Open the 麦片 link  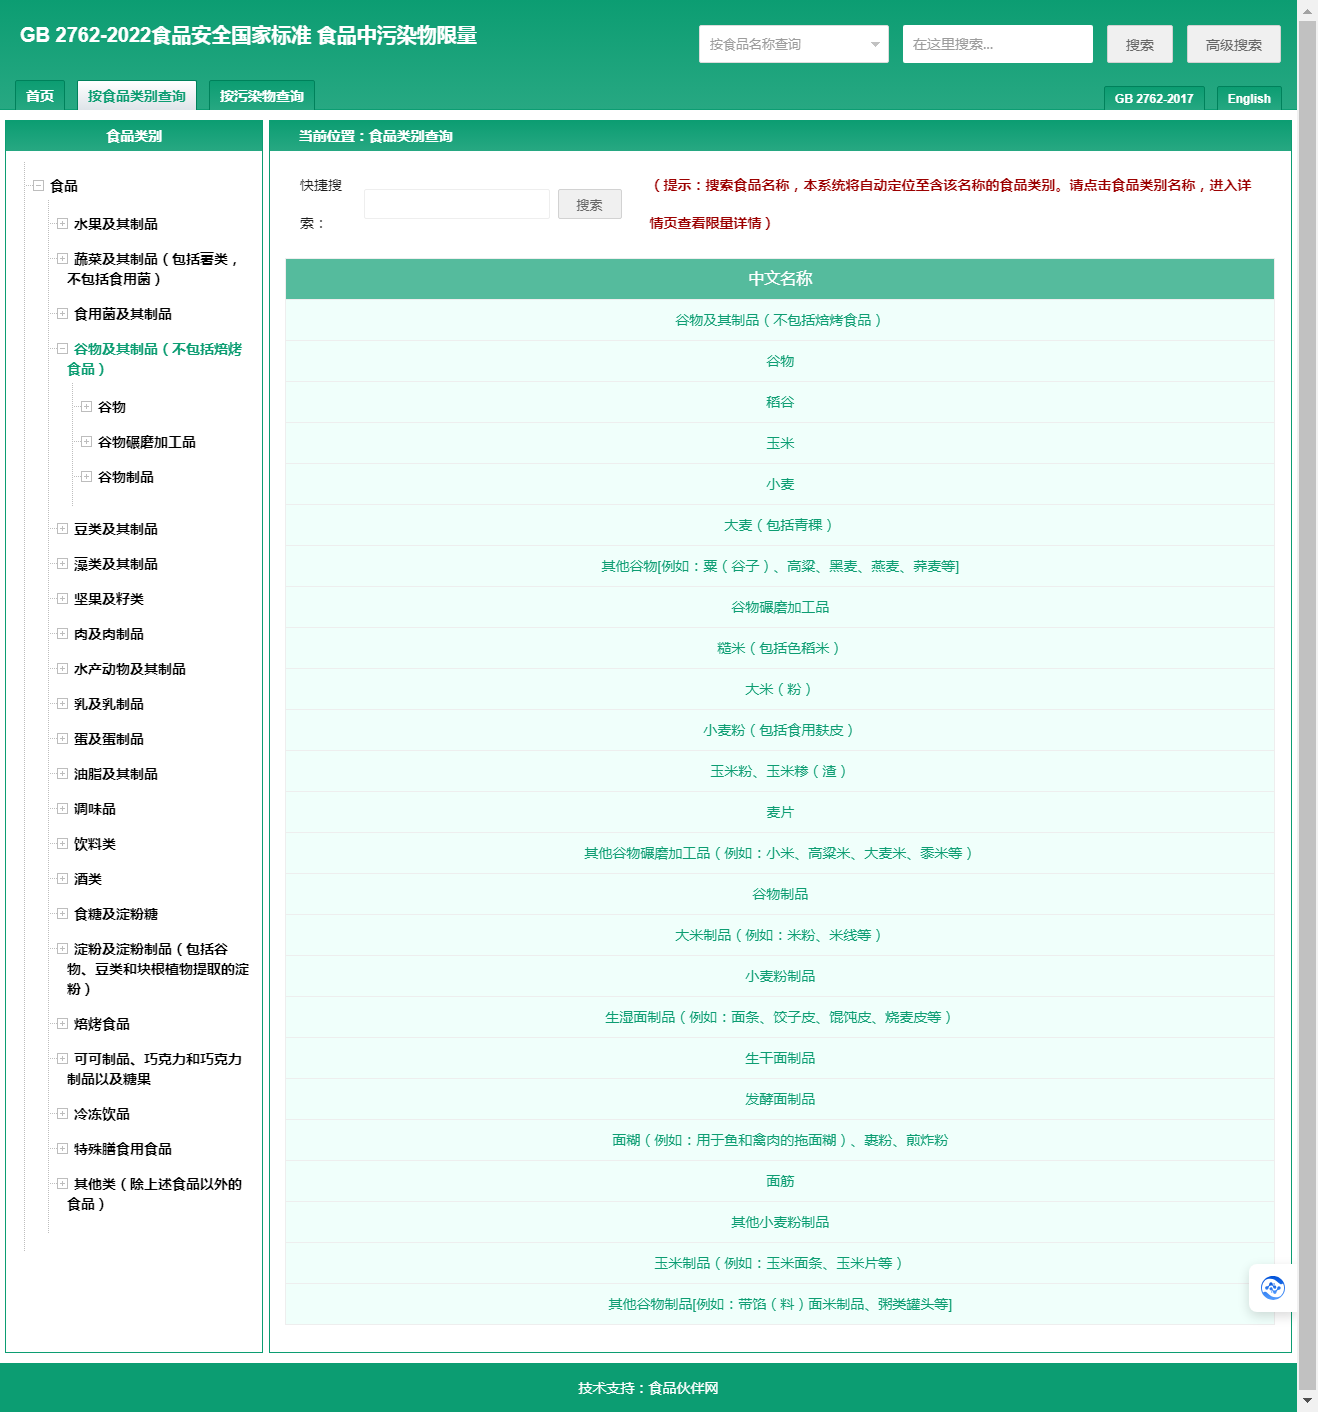(780, 812)
